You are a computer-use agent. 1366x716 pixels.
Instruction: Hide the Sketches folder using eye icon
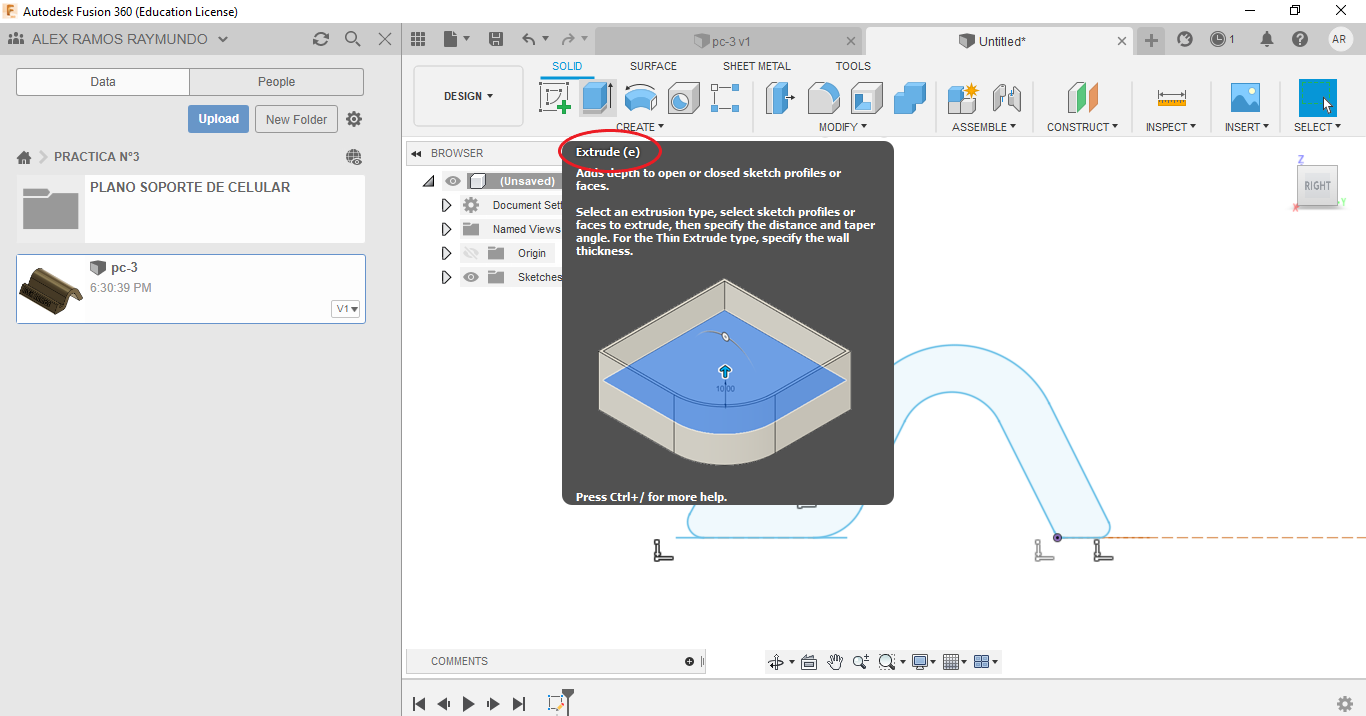click(x=471, y=277)
